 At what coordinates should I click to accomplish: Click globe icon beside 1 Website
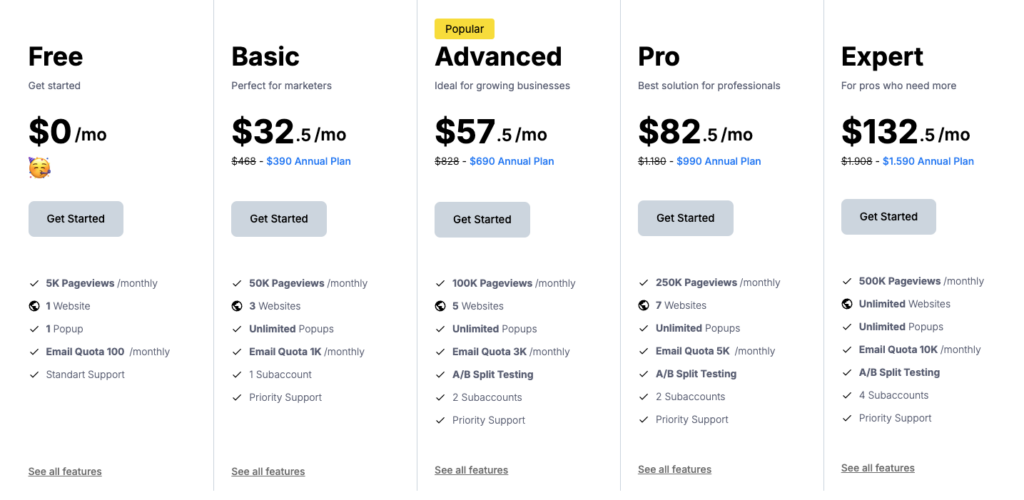[x=34, y=306]
